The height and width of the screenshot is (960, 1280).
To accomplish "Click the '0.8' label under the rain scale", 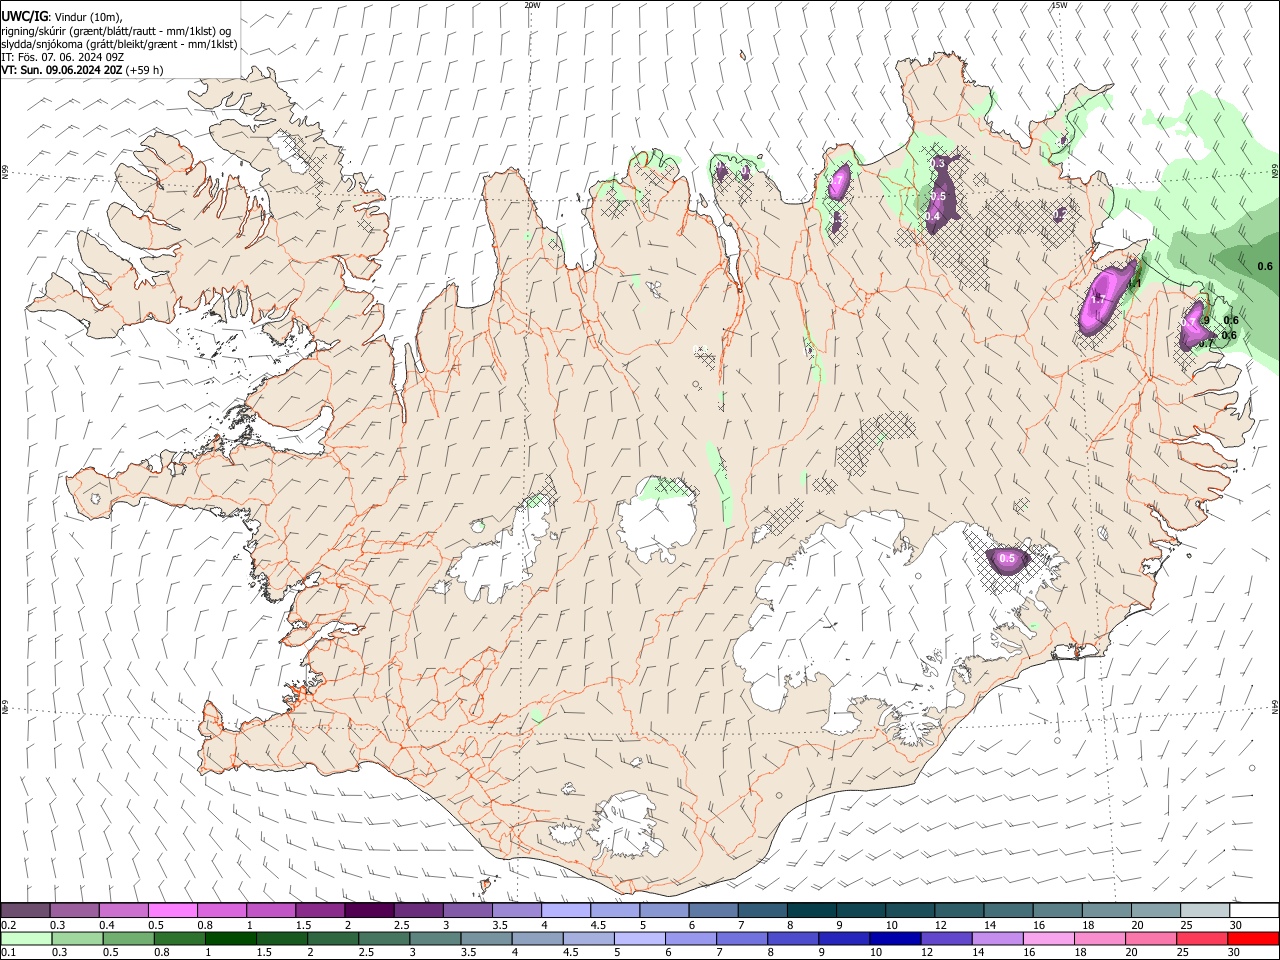I will [x=161, y=952].
